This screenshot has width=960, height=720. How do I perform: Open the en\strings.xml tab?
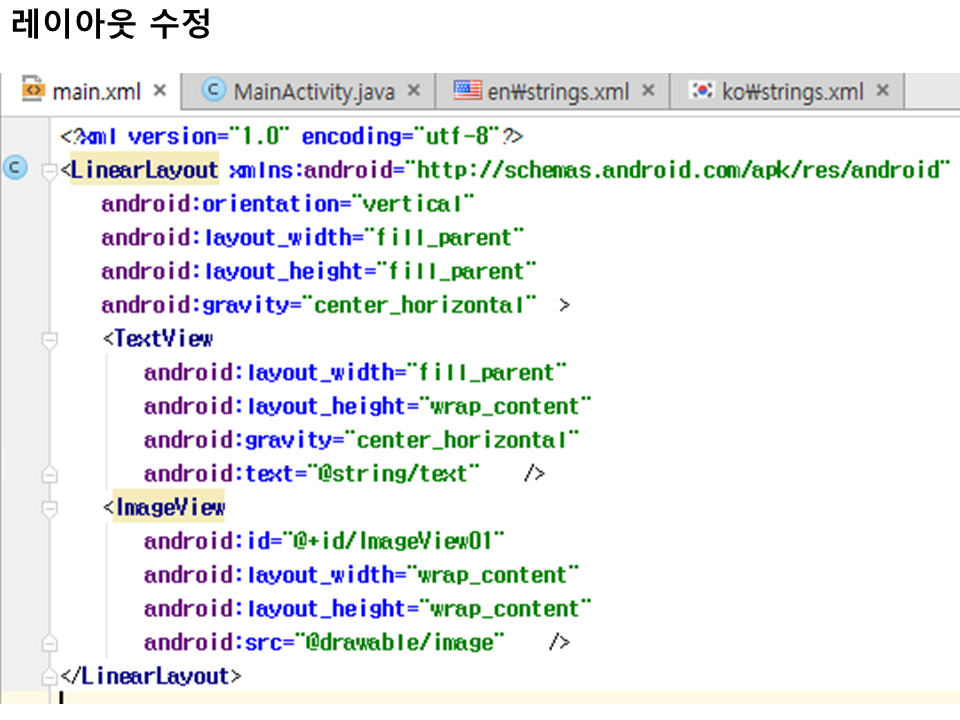click(558, 92)
